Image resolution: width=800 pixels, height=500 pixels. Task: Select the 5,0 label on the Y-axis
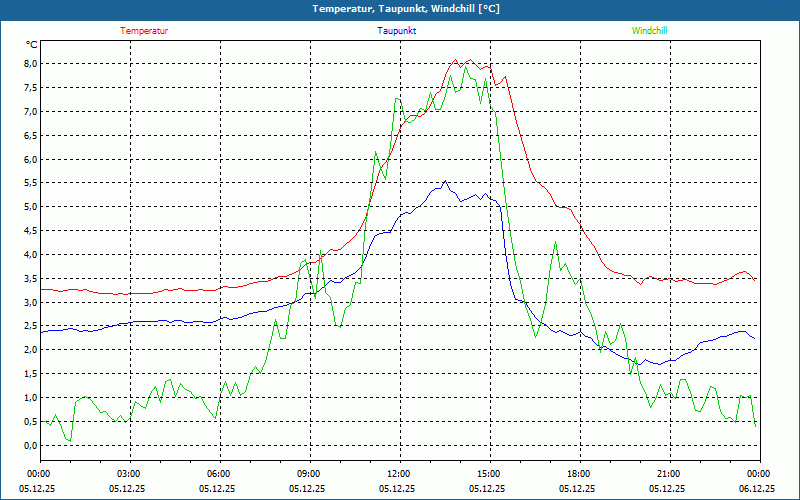tap(30, 207)
